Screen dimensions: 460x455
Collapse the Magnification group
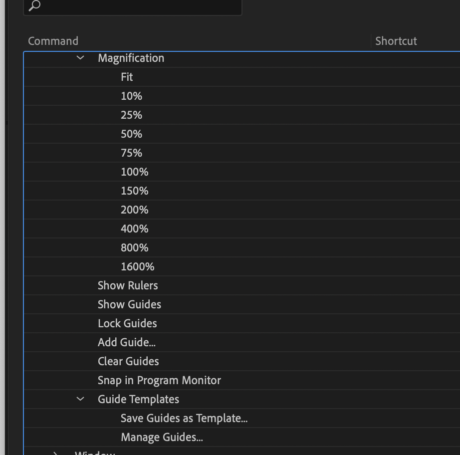80,58
